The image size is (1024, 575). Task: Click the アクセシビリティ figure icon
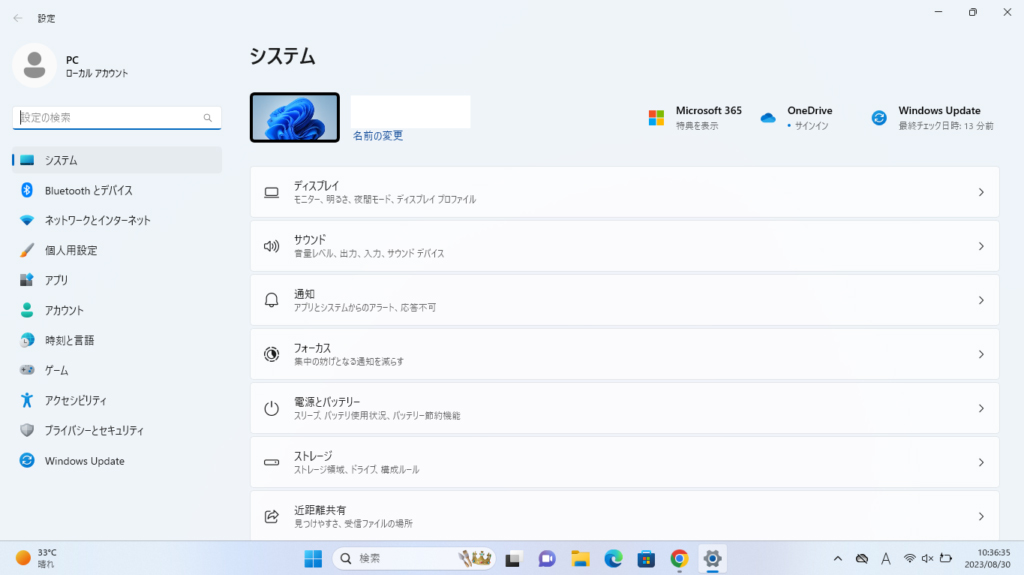point(27,400)
